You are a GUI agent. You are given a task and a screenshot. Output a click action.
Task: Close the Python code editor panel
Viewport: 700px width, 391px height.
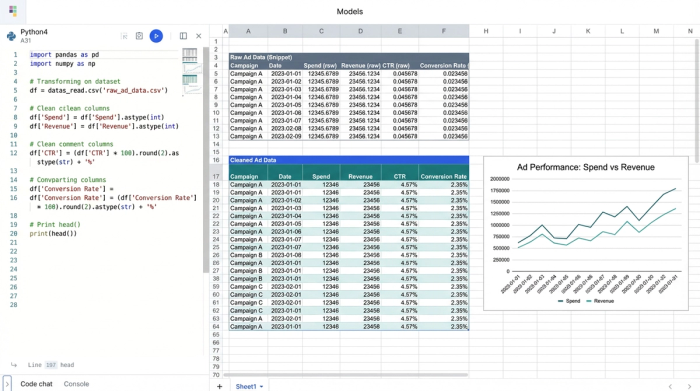click(199, 36)
